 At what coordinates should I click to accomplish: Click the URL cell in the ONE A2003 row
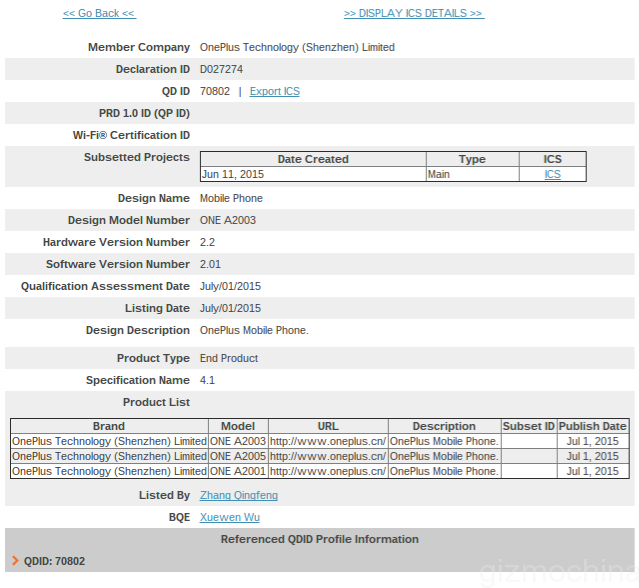click(328, 441)
